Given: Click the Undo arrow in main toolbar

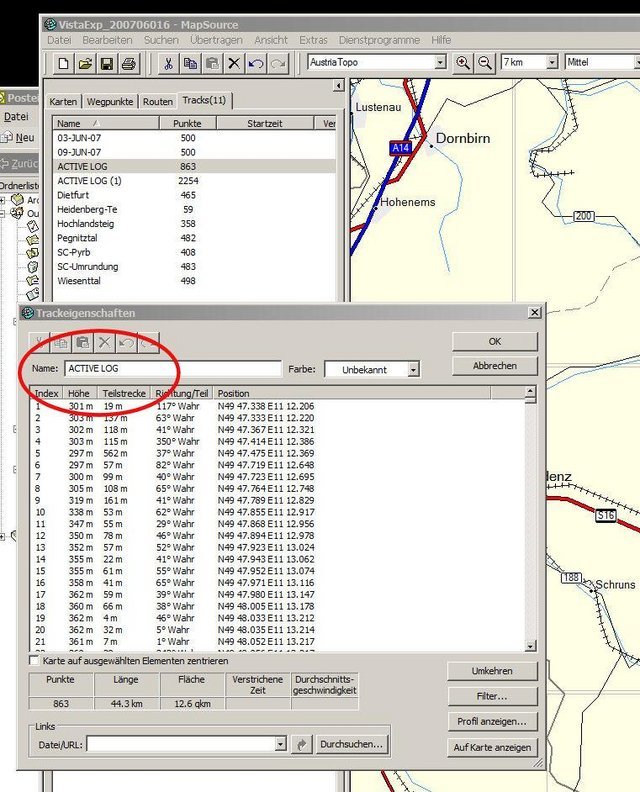Looking at the screenshot, I should (256, 63).
